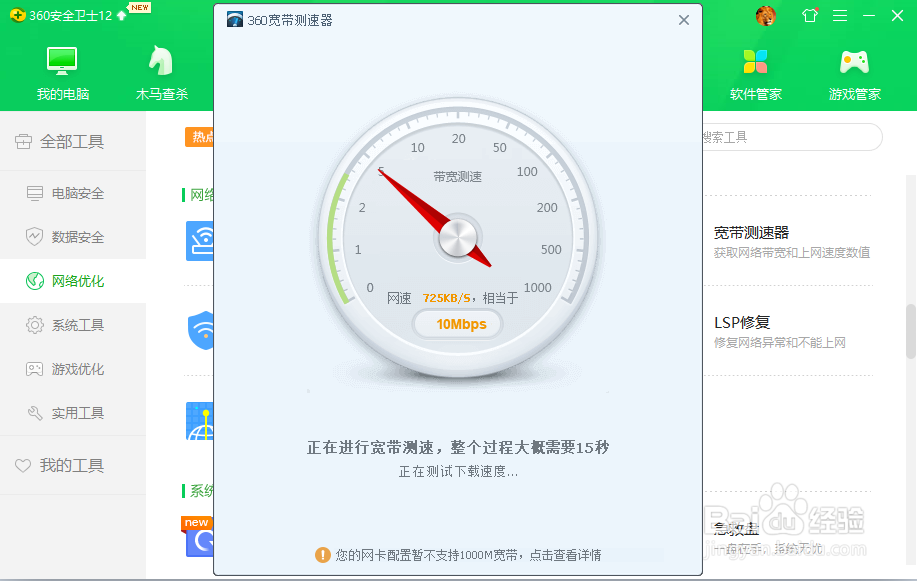
Task: Click the 数据安全 shield icon
Action: coord(35,236)
